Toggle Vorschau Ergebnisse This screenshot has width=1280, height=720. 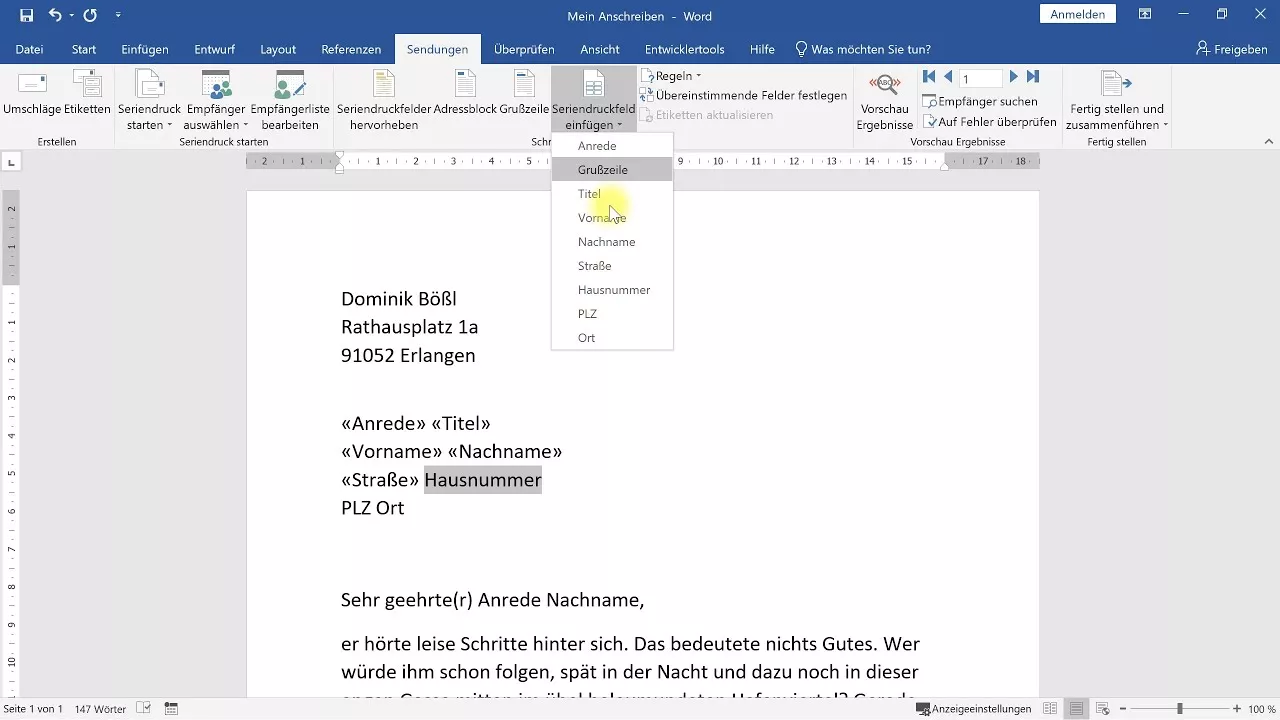tap(884, 100)
